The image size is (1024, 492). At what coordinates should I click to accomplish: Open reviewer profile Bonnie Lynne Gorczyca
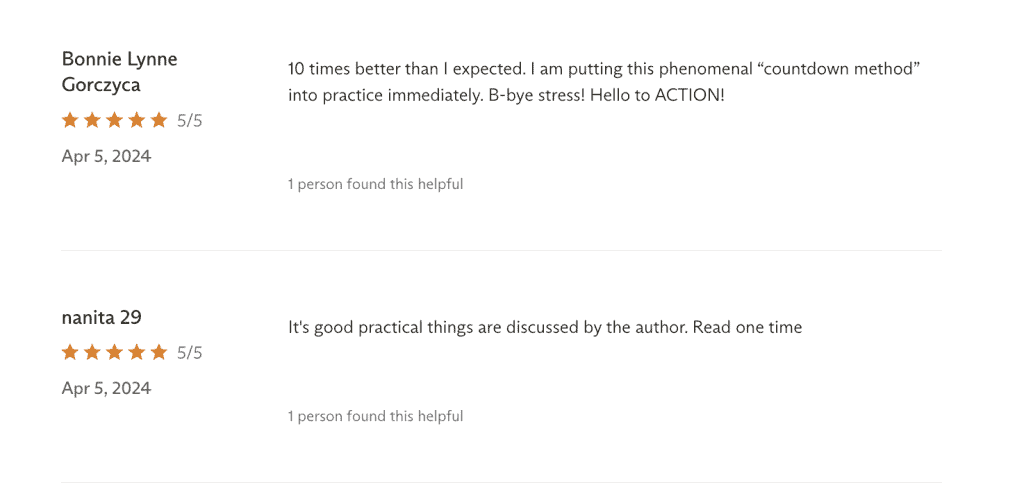pyautogui.click(x=119, y=72)
